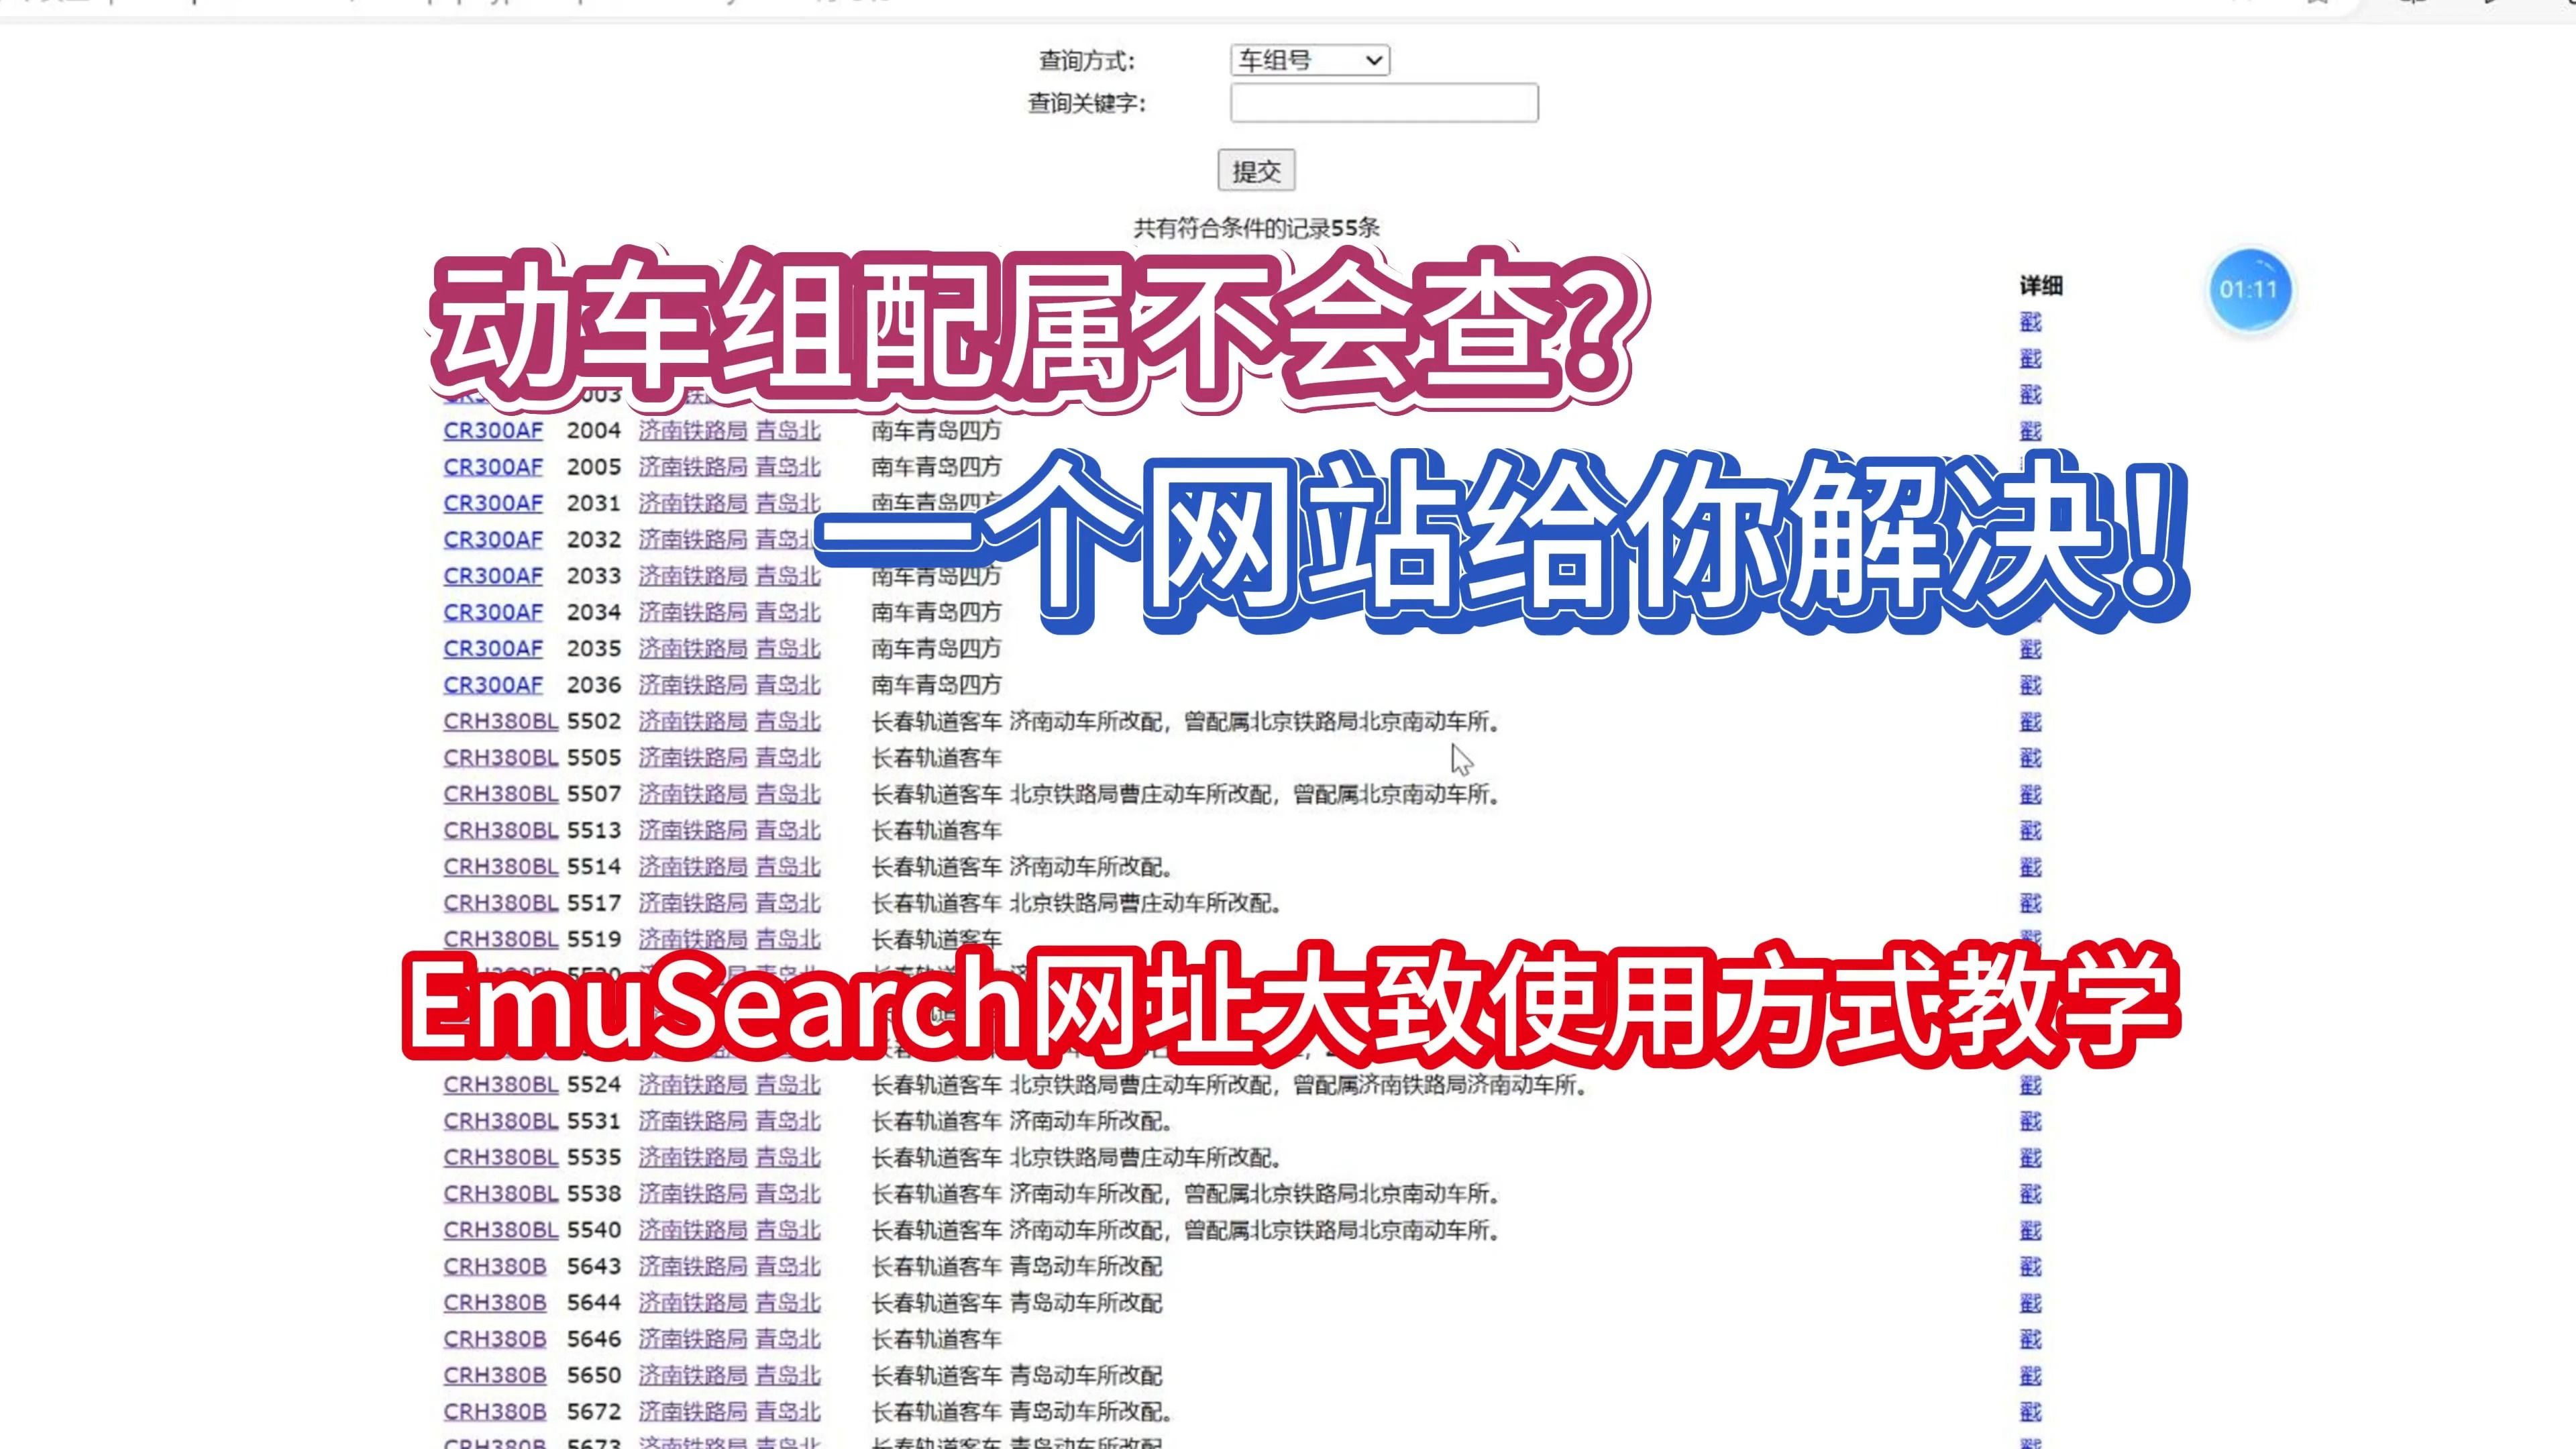Viewport: 2576px width, 1449px height.
Task: Open the 青岛北 link in row 5517
Action: tap(788, 903)
